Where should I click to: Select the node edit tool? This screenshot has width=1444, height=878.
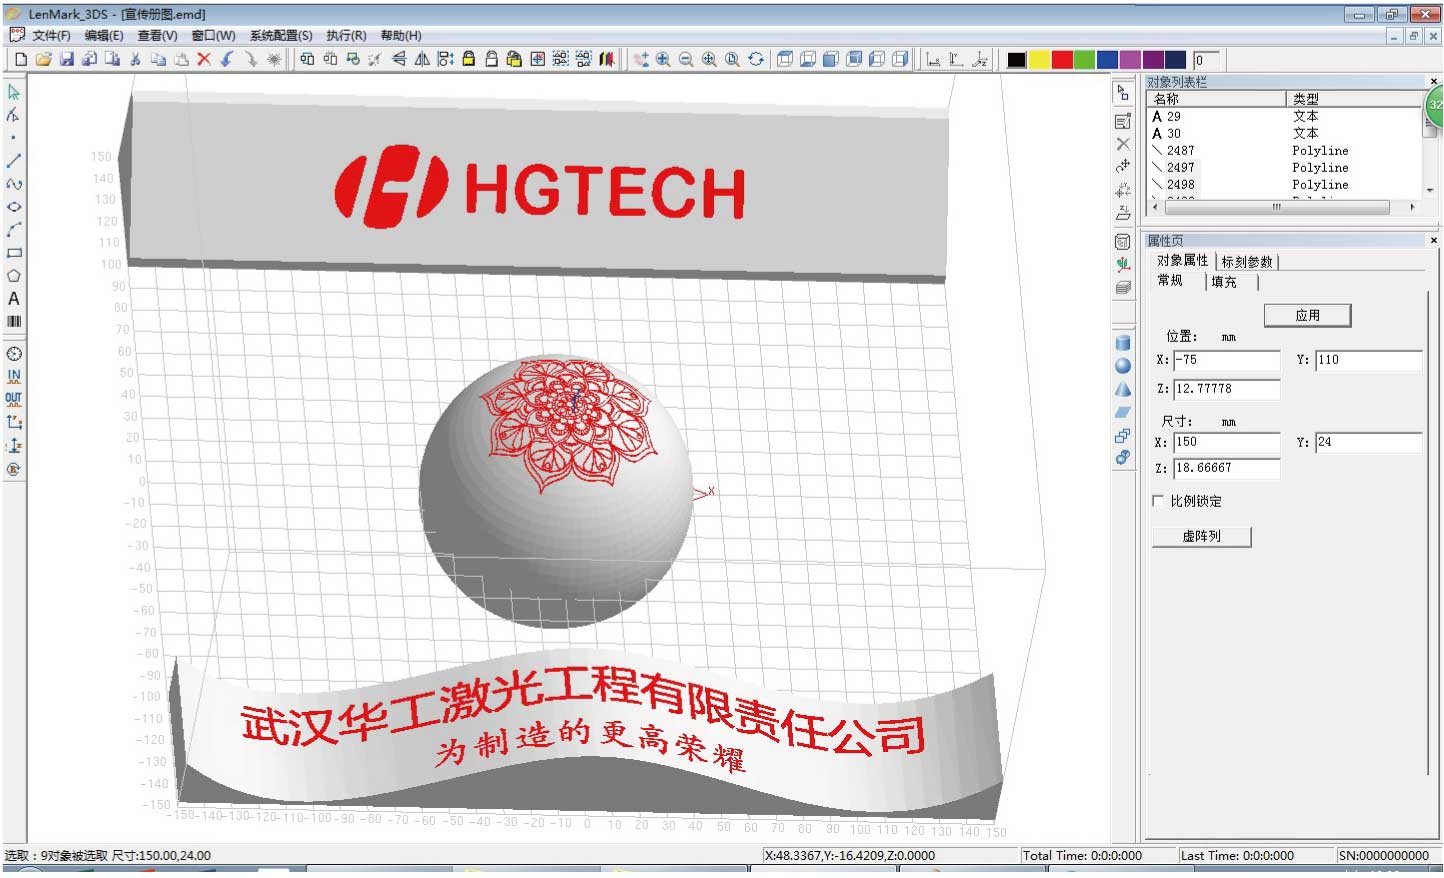[14, 115]
